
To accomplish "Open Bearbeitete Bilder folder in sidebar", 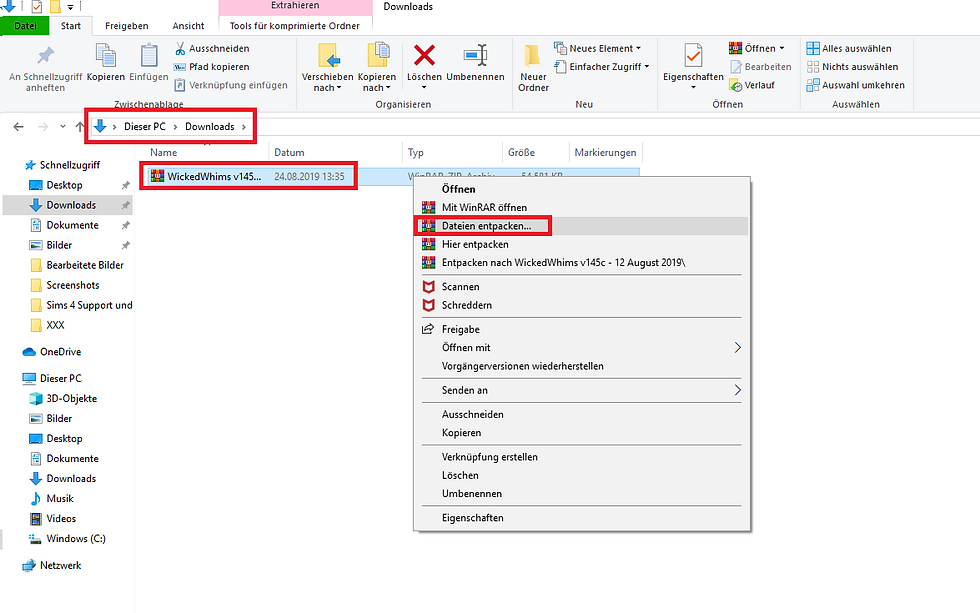I will click(x=85, y=265).
